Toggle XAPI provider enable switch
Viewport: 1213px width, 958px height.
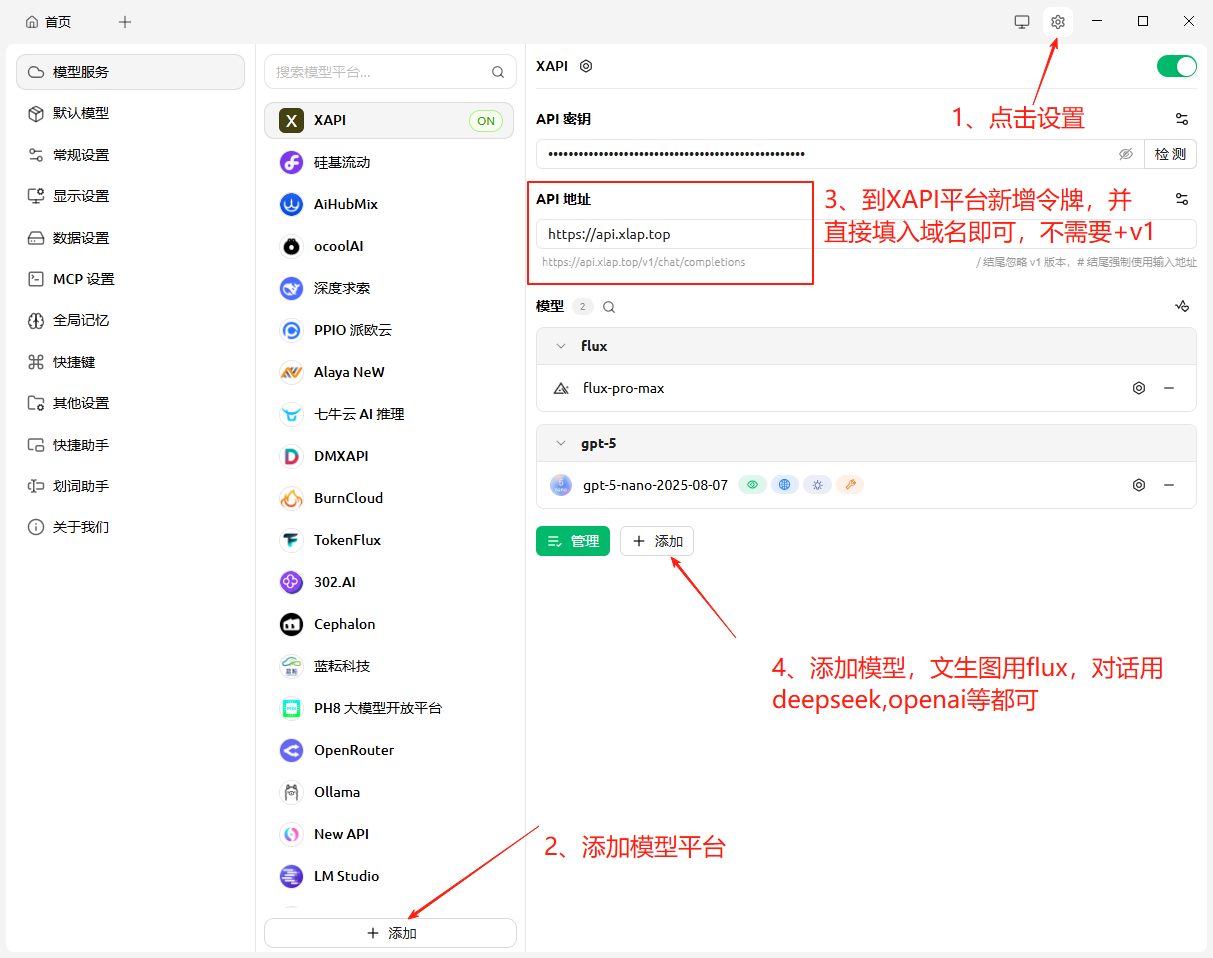pyautogui.click(x=1177, y=66)
